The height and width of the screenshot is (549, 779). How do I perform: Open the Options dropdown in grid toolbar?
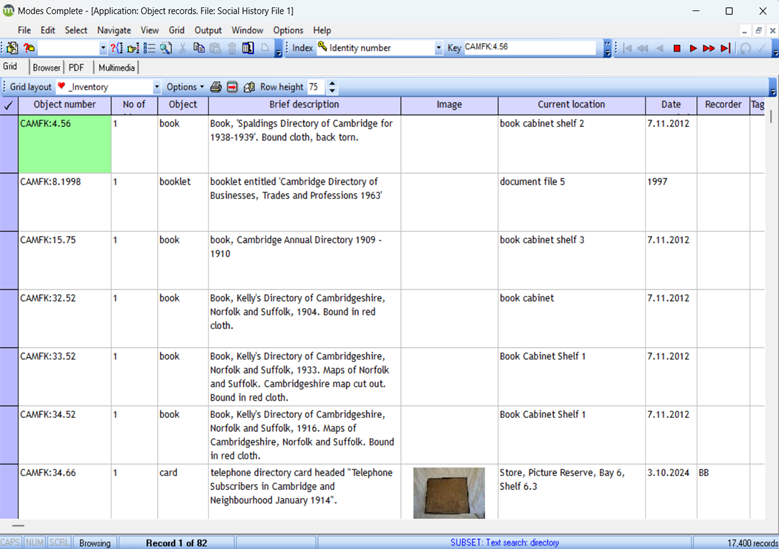185,88
